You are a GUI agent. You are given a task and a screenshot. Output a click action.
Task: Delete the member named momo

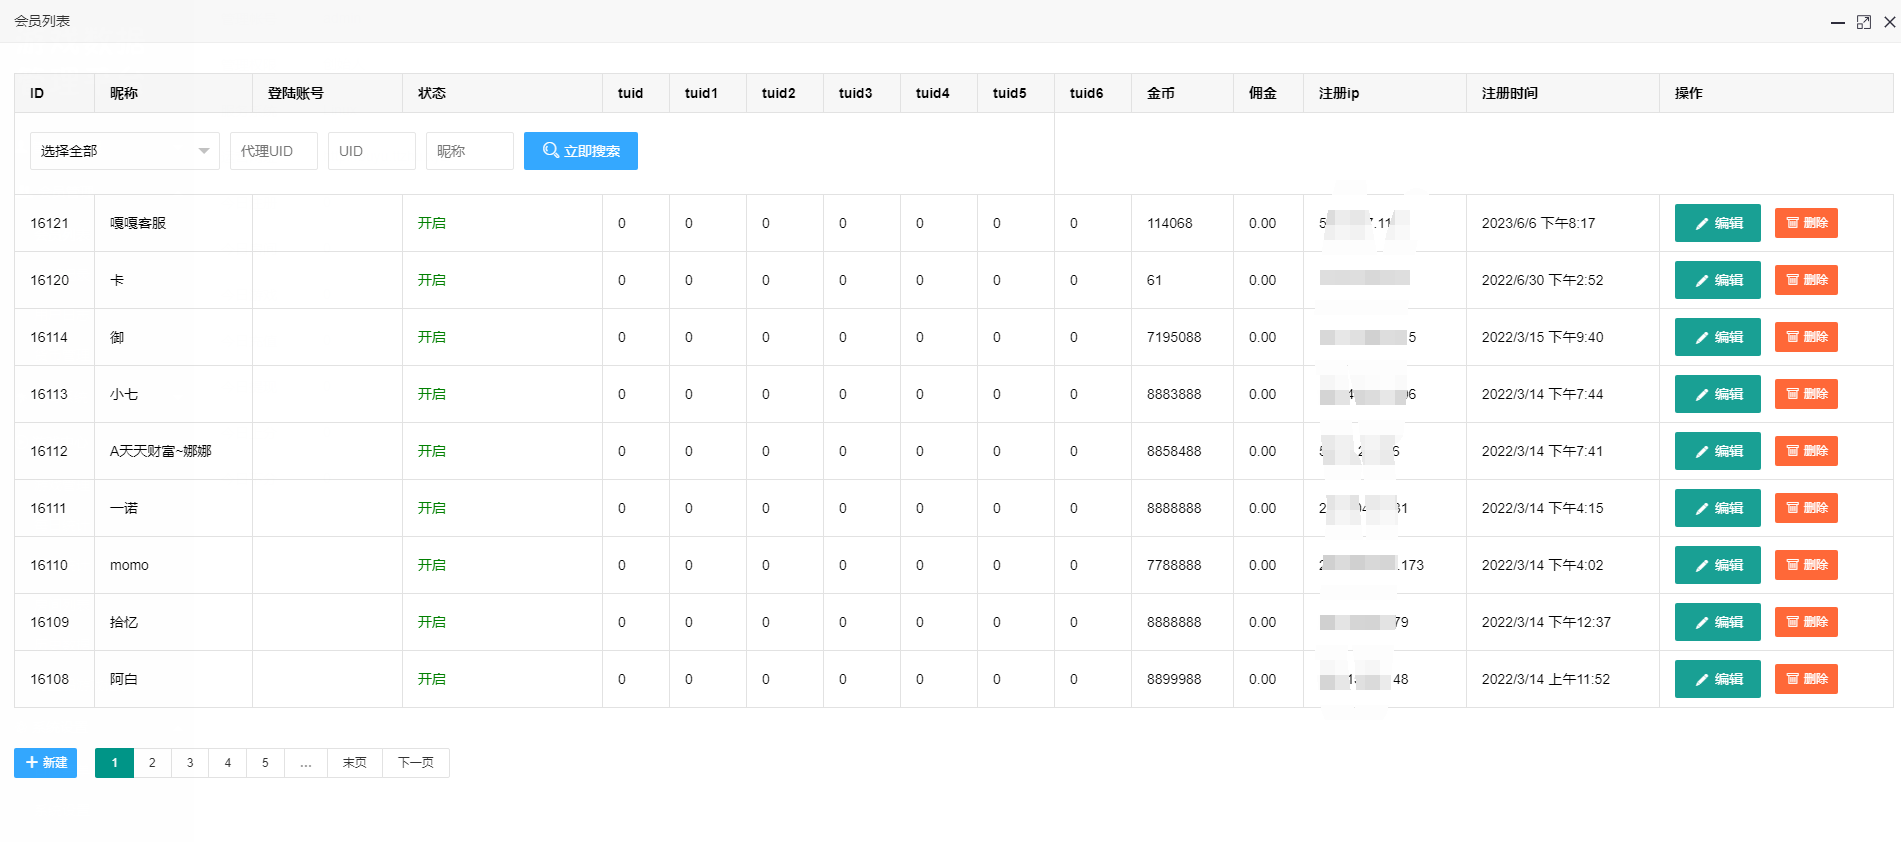(1806, 565)
